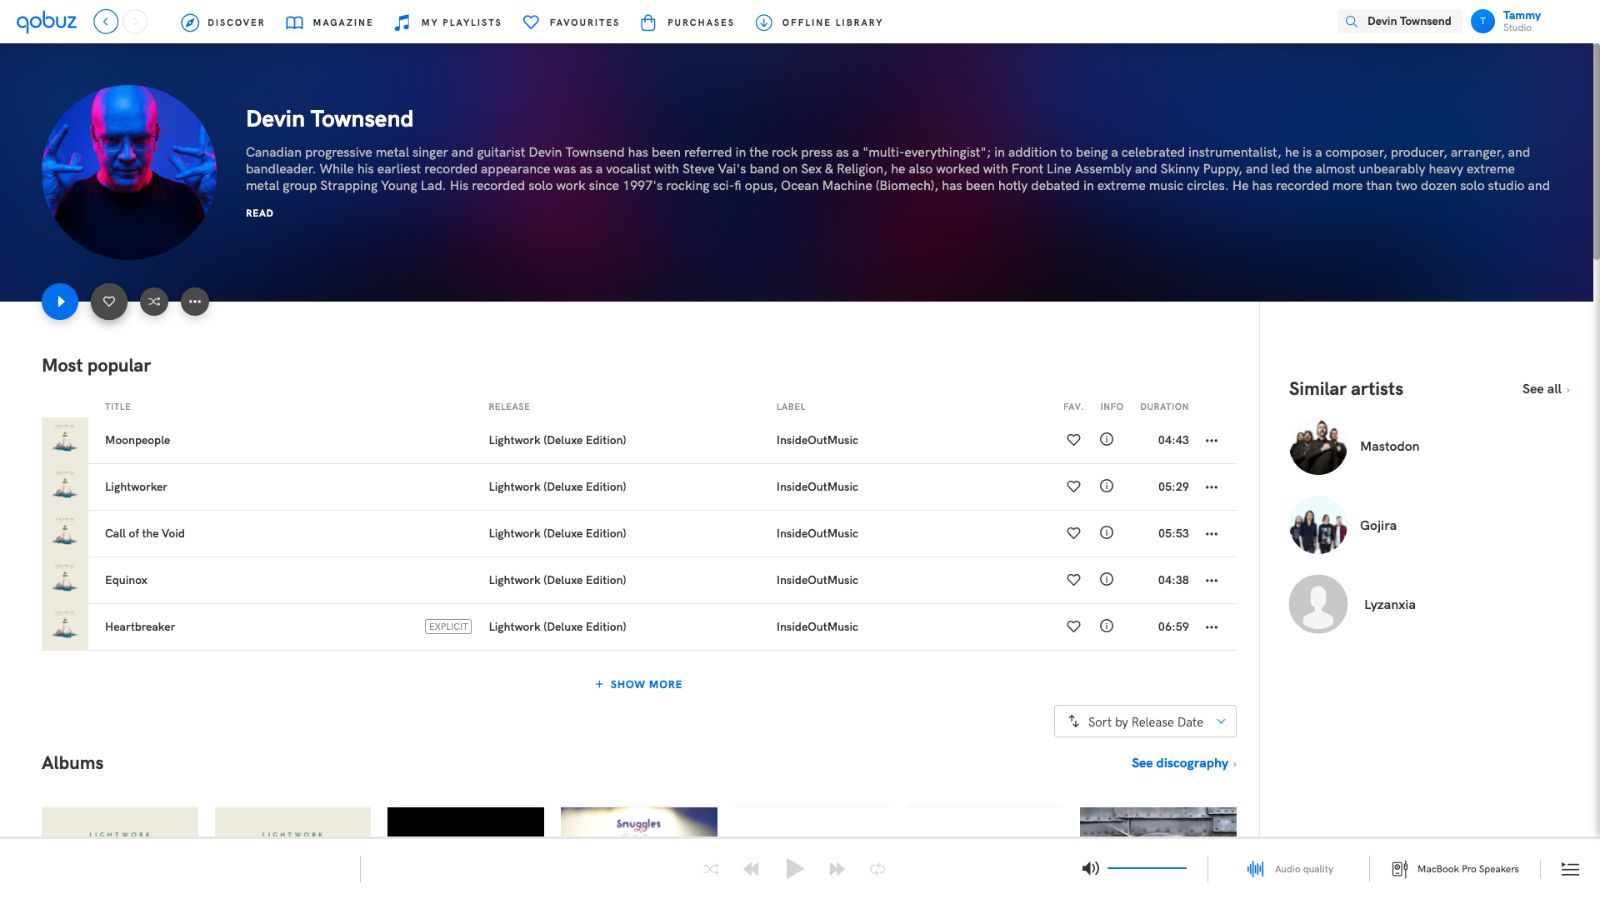
Task: Open the Discover section
Action: 223,22
